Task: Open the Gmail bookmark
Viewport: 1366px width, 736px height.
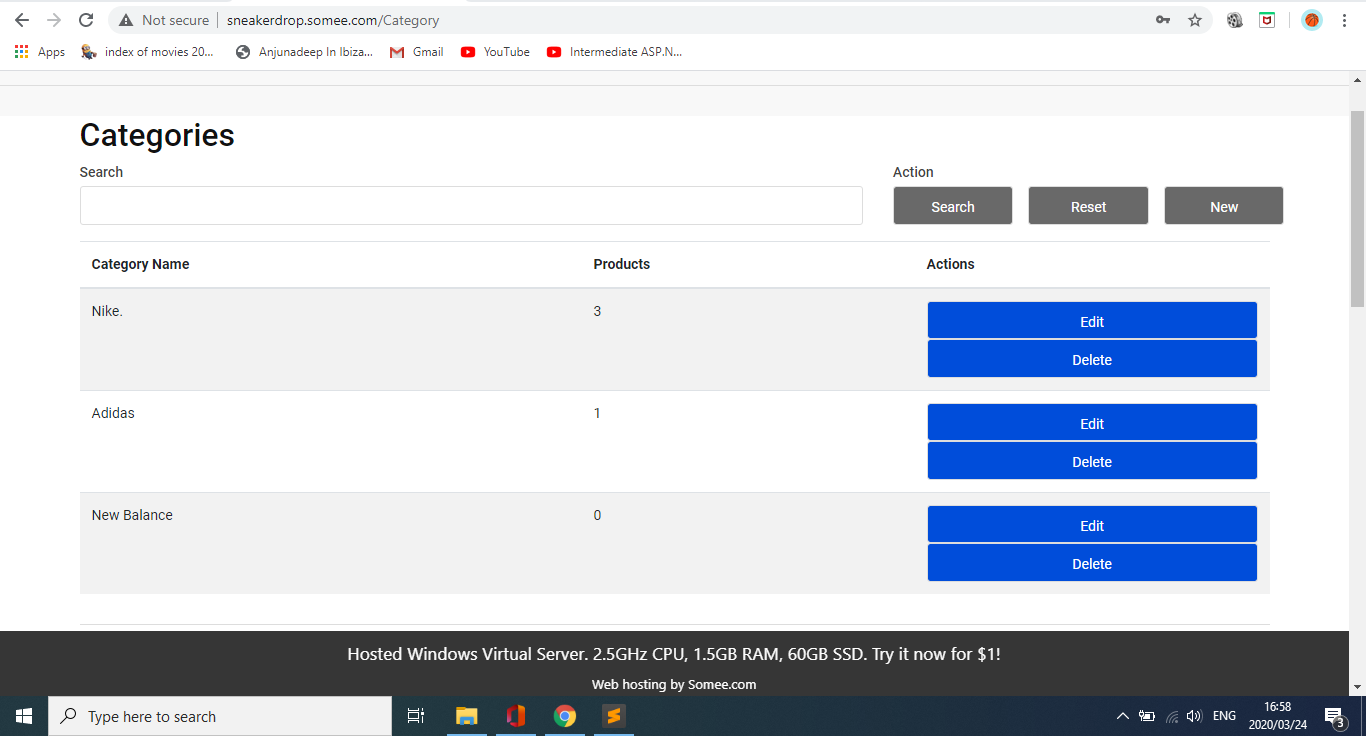Action: point(416,52)
